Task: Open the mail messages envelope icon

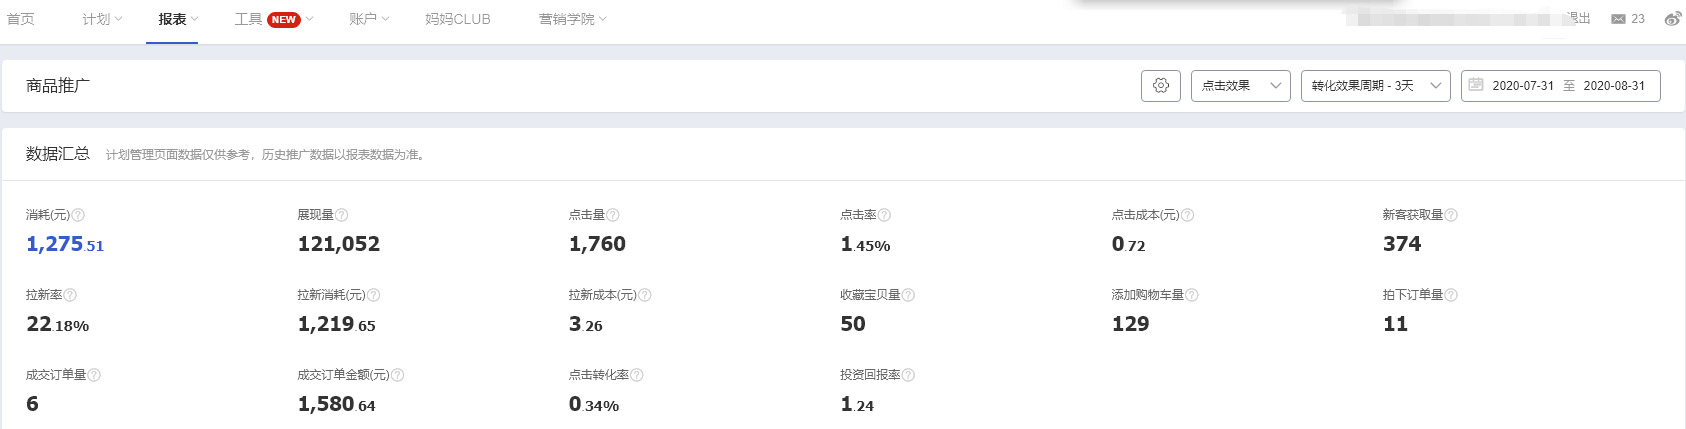Action: pyautogui.click(x=1618, y=19)
